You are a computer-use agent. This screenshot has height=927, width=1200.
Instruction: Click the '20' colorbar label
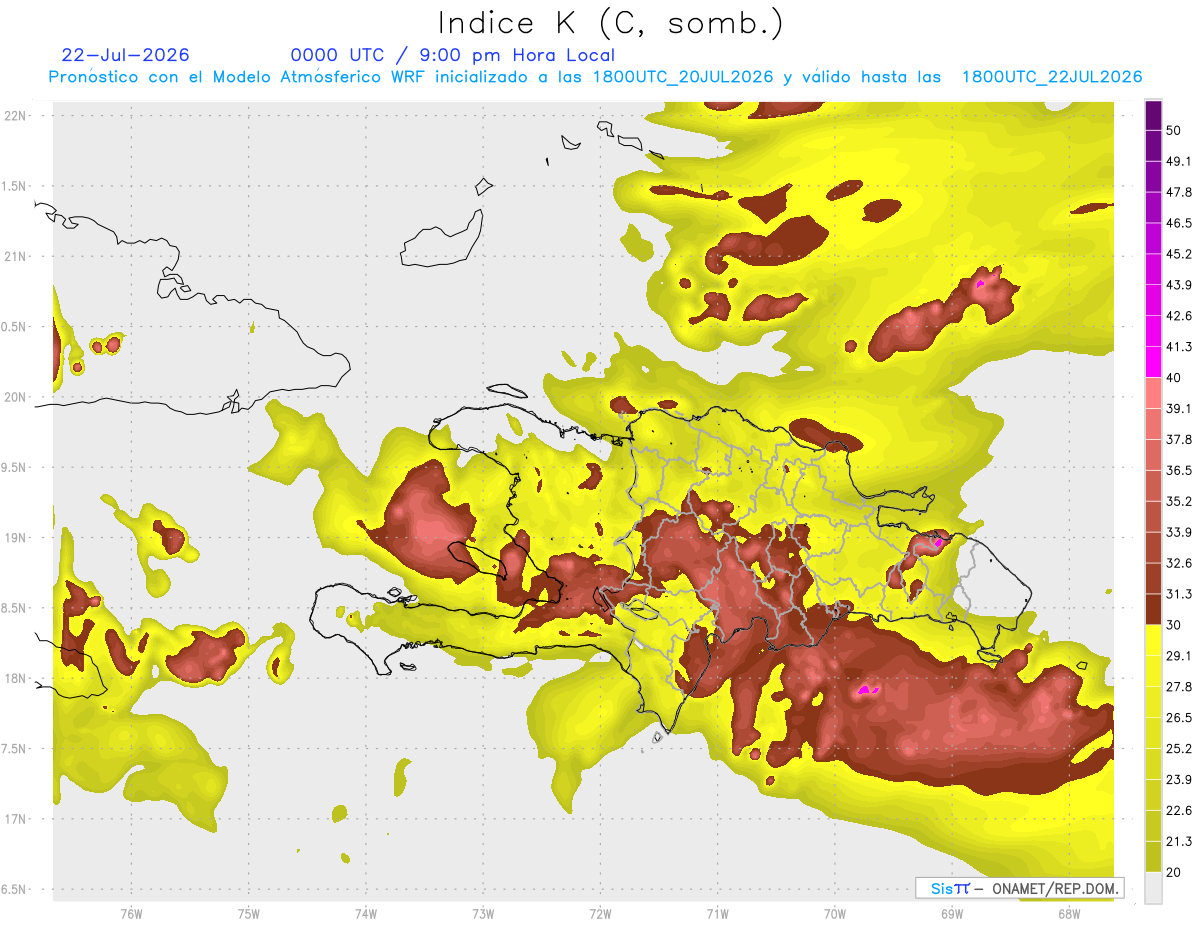(x=1174, y=873)
